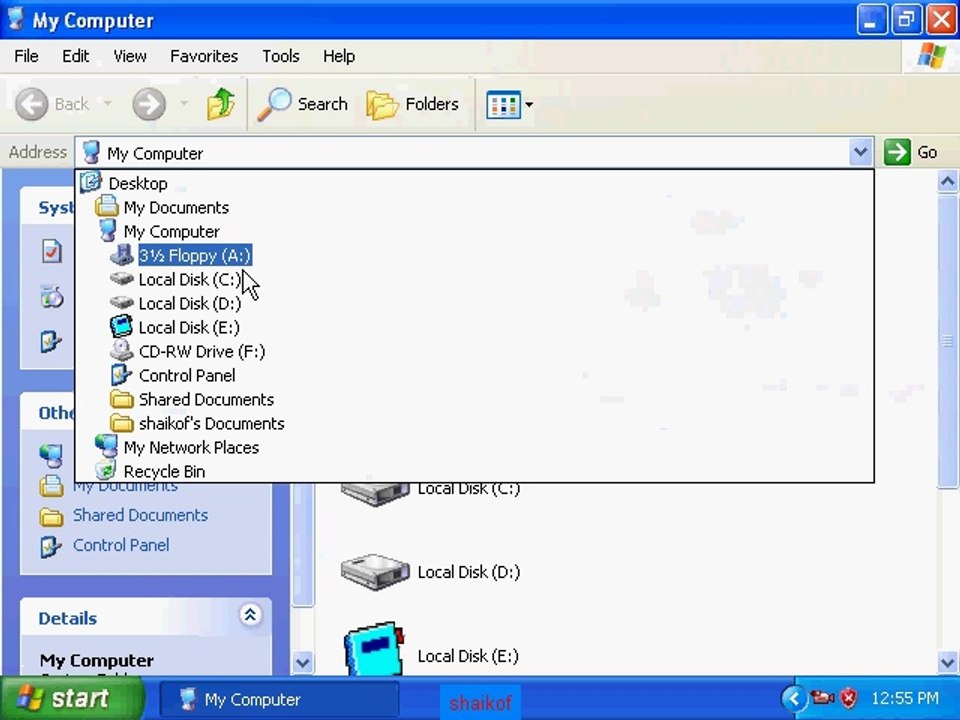
Task: Click main pane scroll down arrow
Action: pyautogui.click(x=947, y=662)
